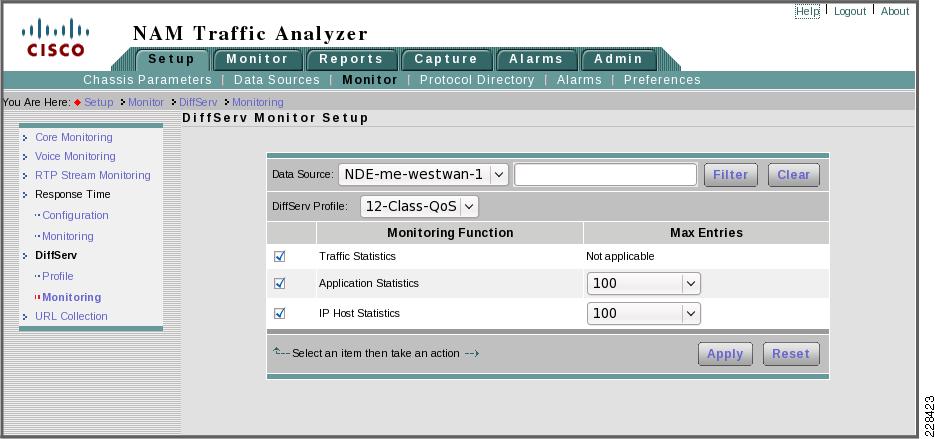
Task: Click Setup in the breadcrumb
Action: point(98,102)
